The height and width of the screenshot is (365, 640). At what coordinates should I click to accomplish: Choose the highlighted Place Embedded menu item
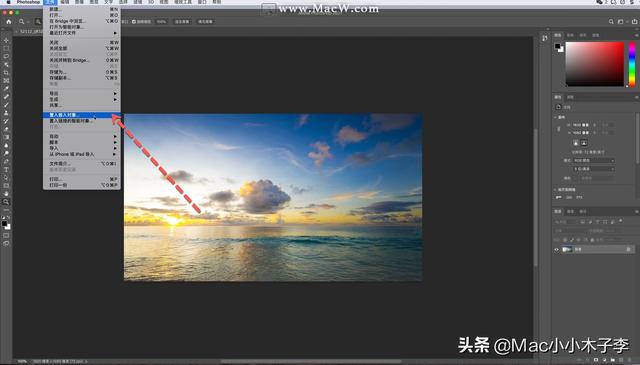tap(82, 115)
